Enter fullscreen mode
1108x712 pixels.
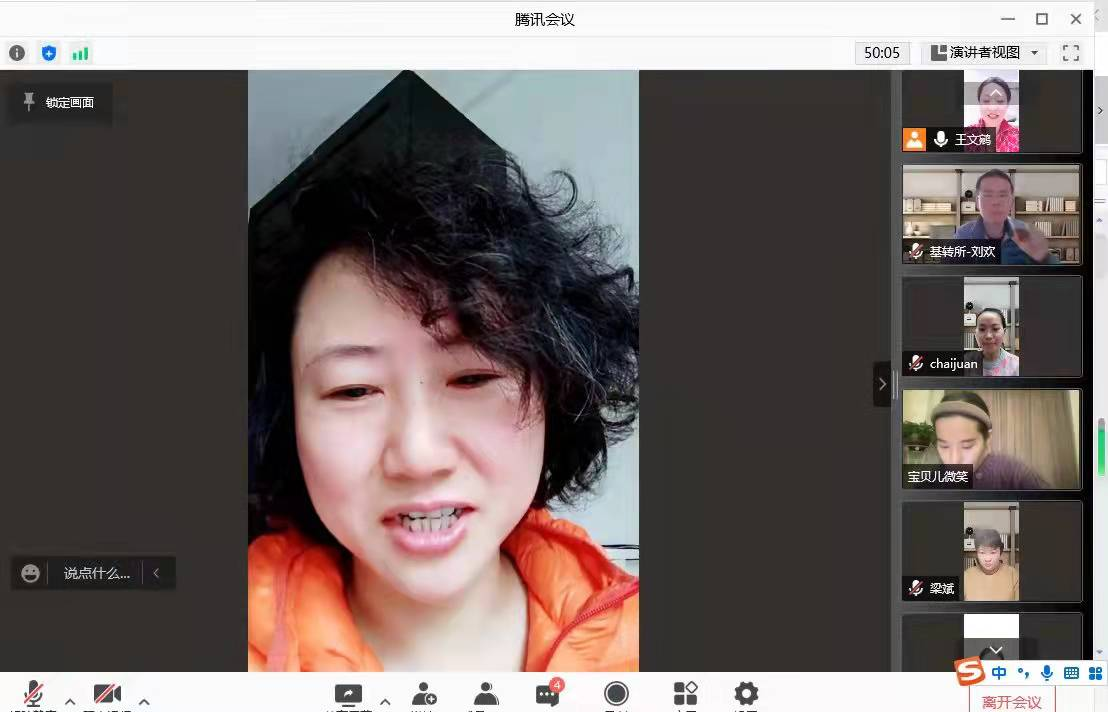pos(1071,53)
